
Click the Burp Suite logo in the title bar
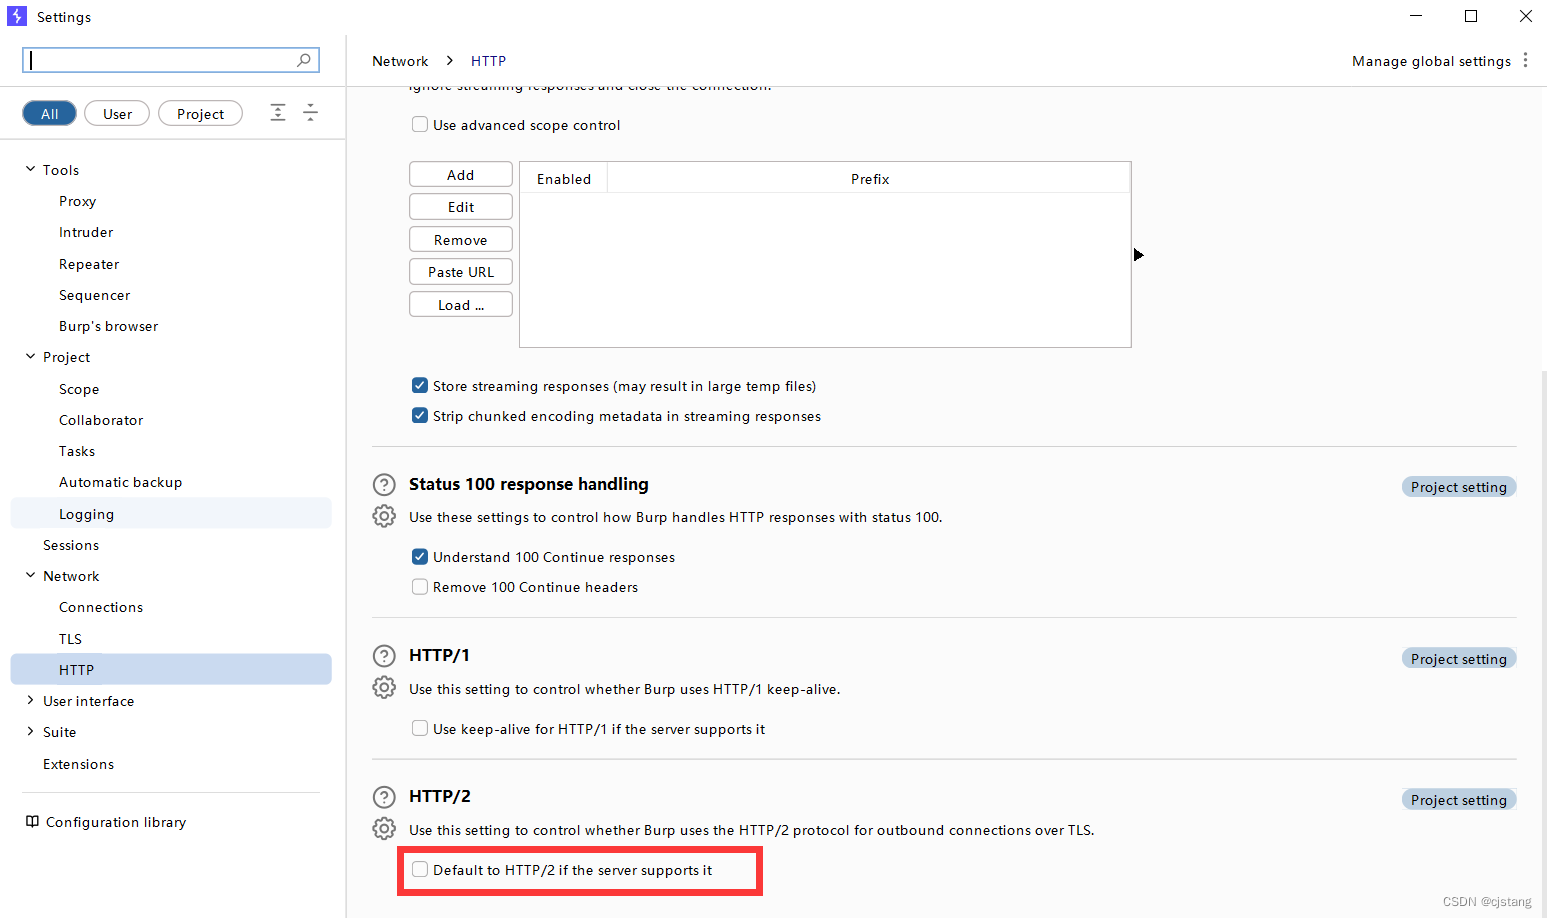pos(16,16)
